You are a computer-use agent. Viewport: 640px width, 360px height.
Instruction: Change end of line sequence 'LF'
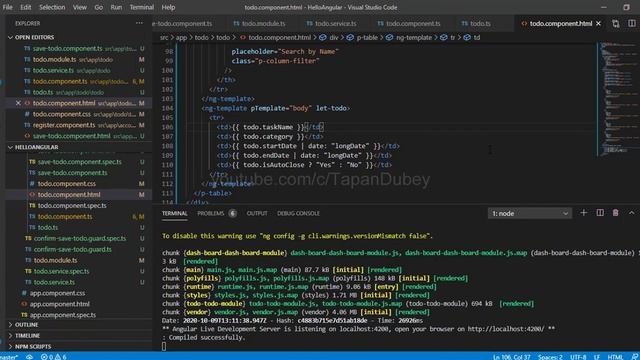[597, 357]
